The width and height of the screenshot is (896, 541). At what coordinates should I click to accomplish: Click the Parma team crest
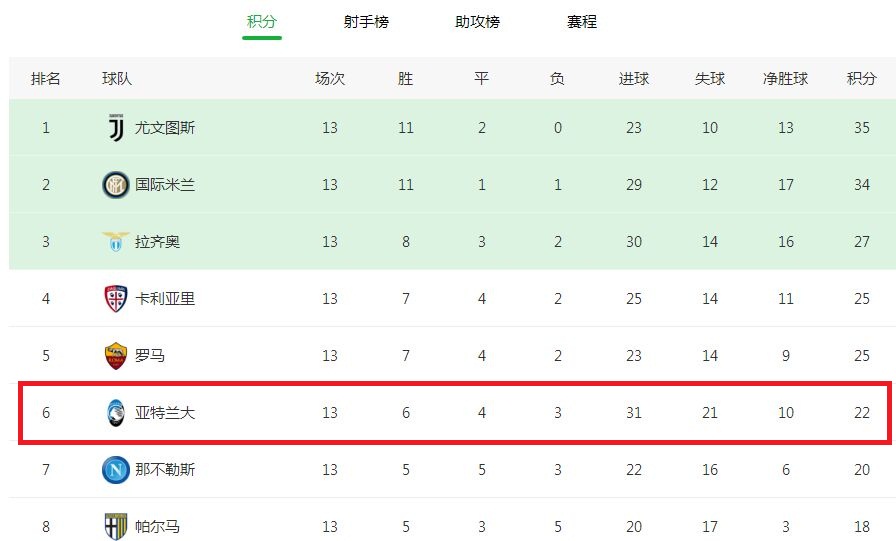click(x=115, y=526)
